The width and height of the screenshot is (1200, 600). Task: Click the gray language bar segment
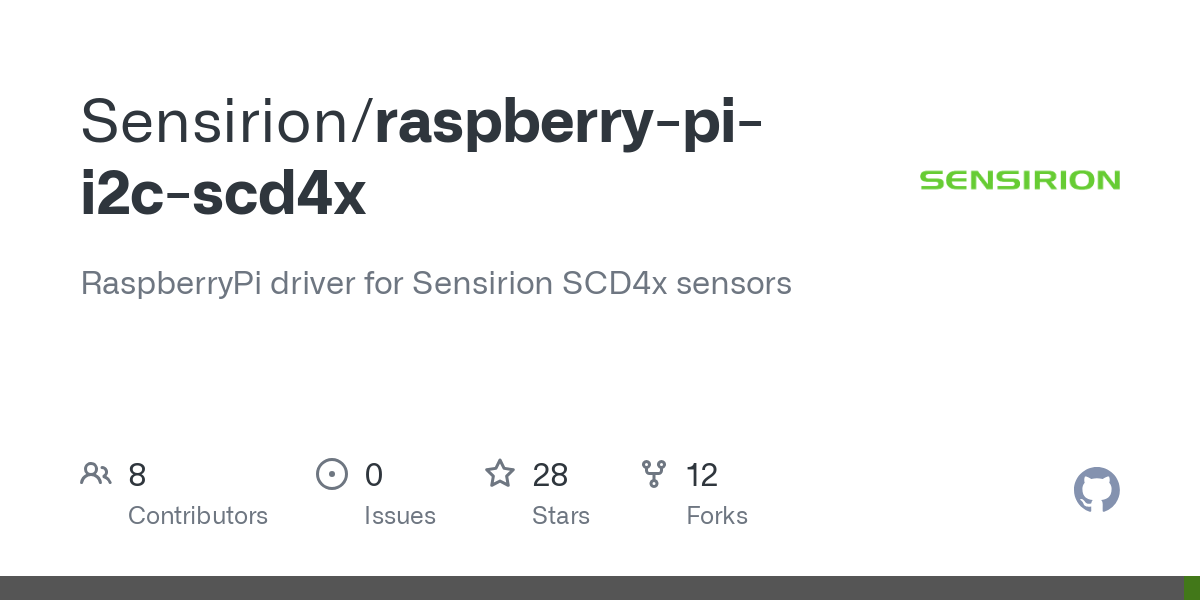pyautogui.click(x=593, y=588)
